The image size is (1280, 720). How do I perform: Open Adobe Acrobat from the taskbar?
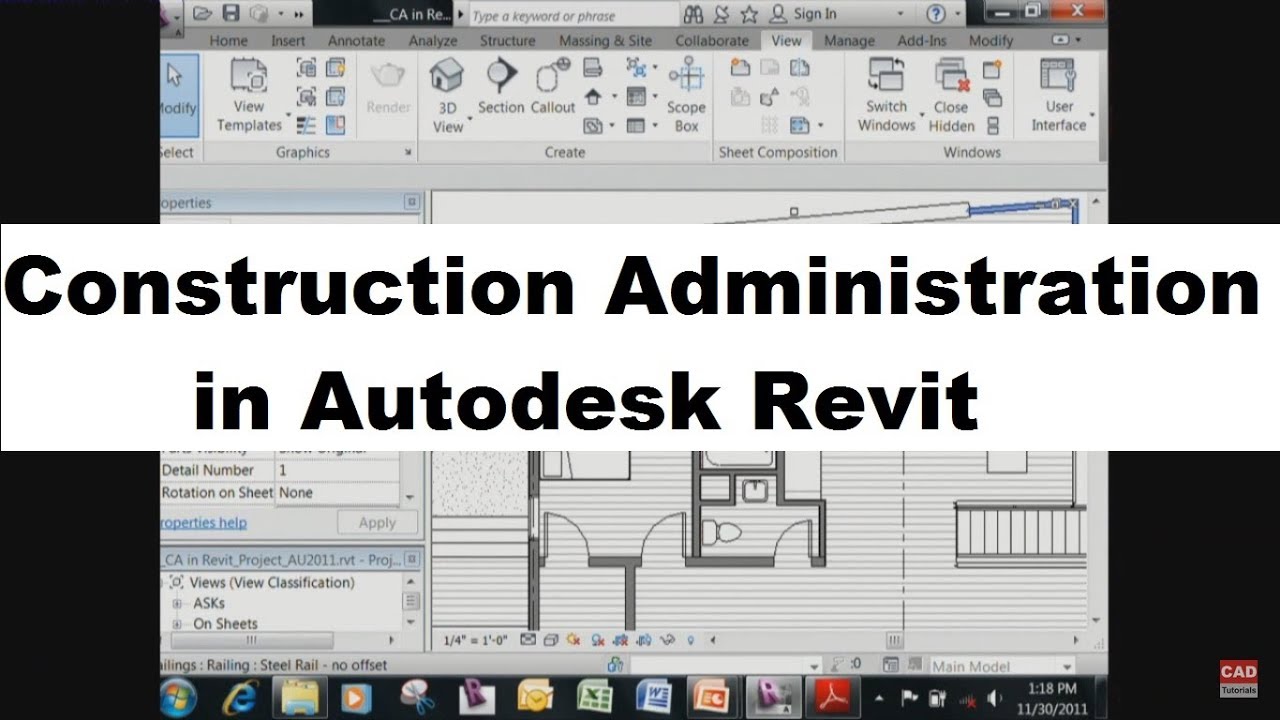coord(834,696)
